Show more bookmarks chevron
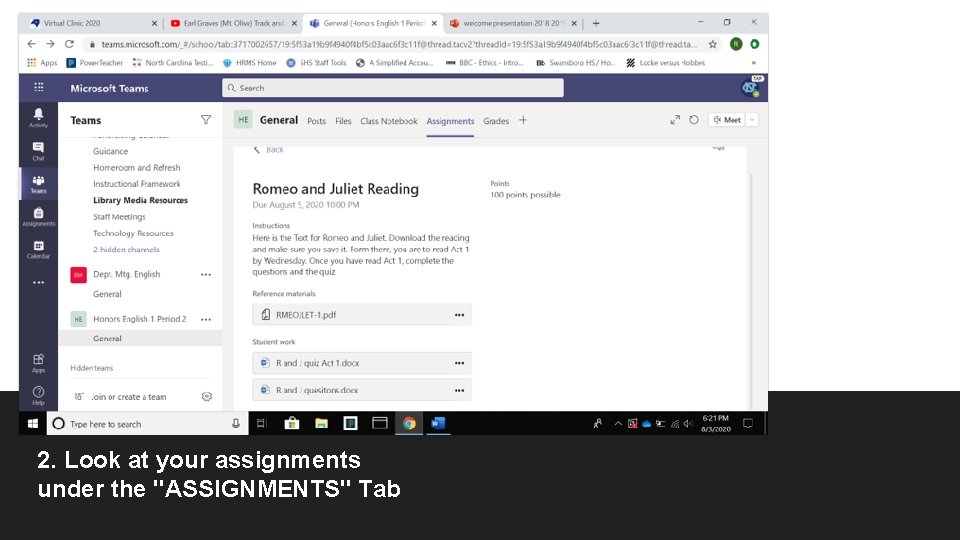 coord(754,62)
